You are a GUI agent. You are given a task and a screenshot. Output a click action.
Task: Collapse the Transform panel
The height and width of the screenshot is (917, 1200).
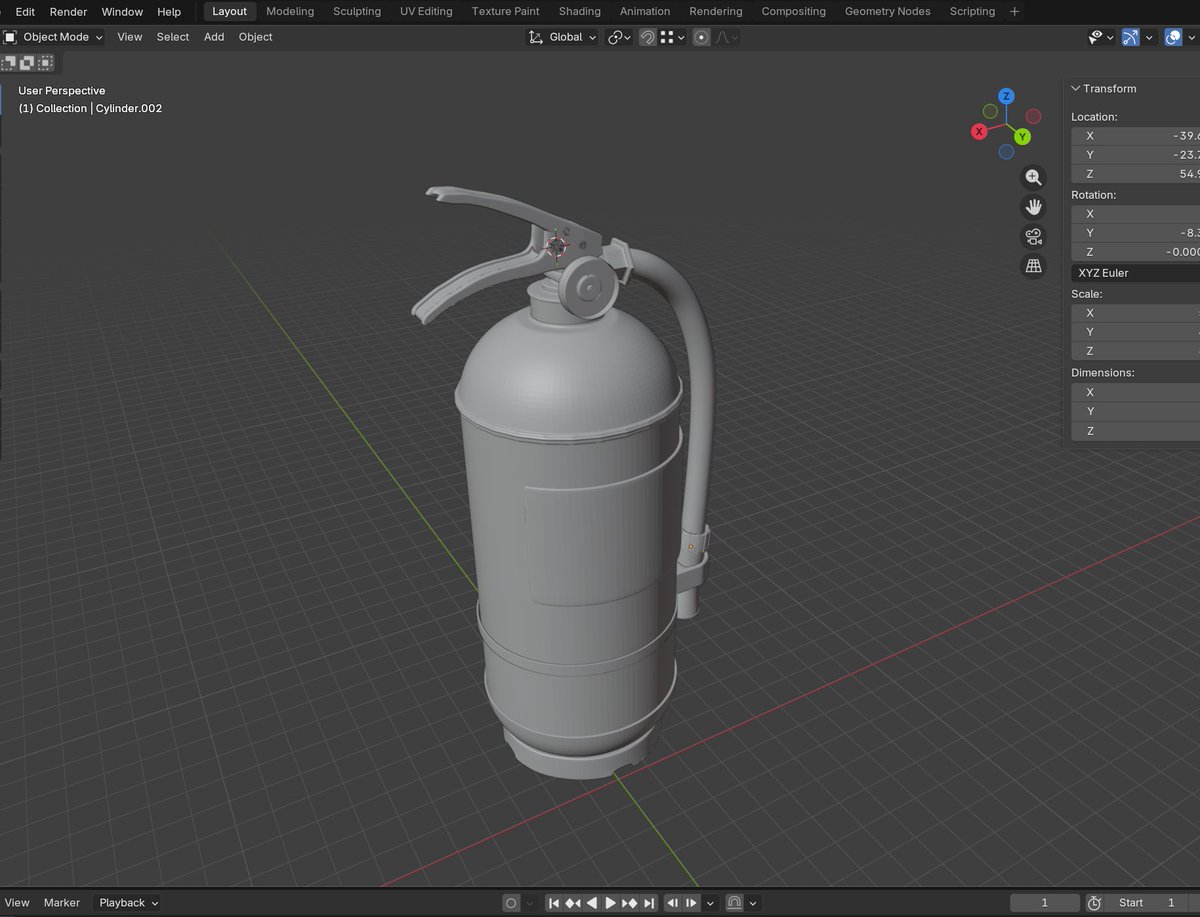tap(1104, 89)
